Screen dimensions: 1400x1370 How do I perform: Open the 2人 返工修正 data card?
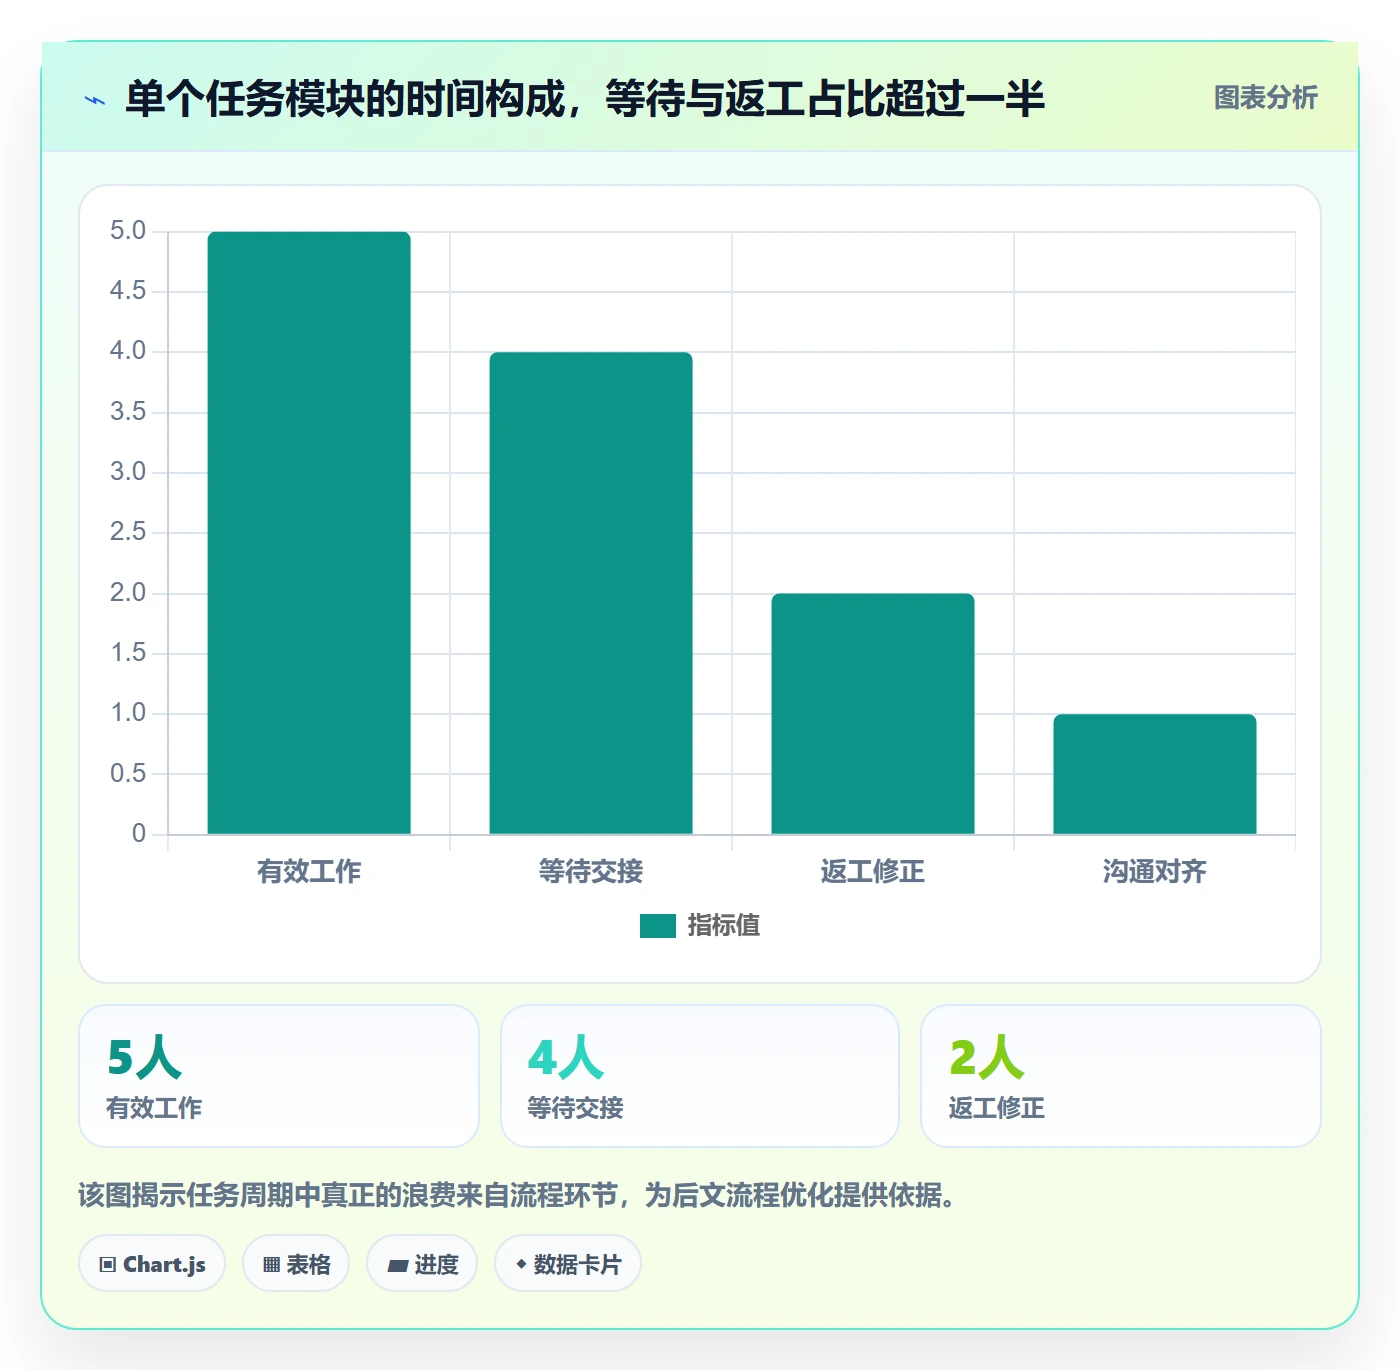(1121, 1076)
